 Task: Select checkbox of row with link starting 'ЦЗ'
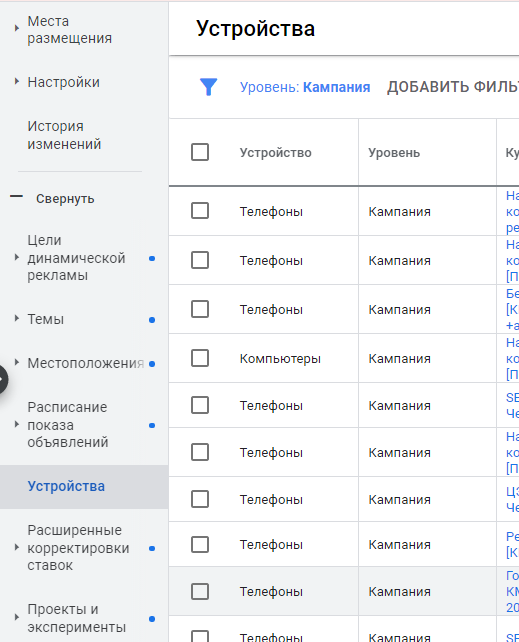tap(200, 499)
